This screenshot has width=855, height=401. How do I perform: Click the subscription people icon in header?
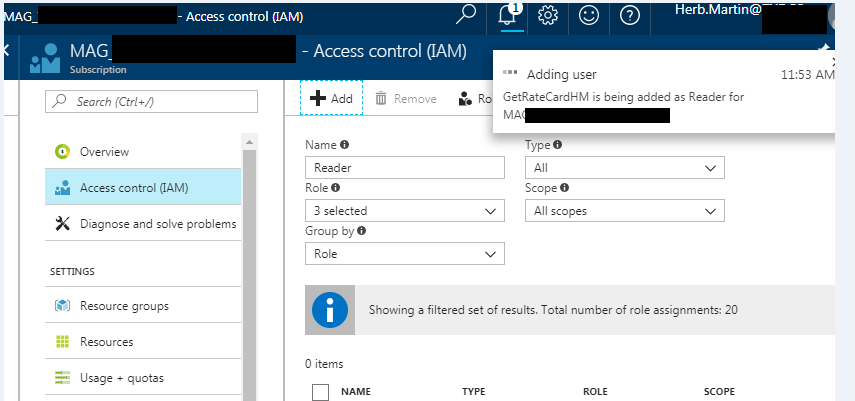coord(45,58)
